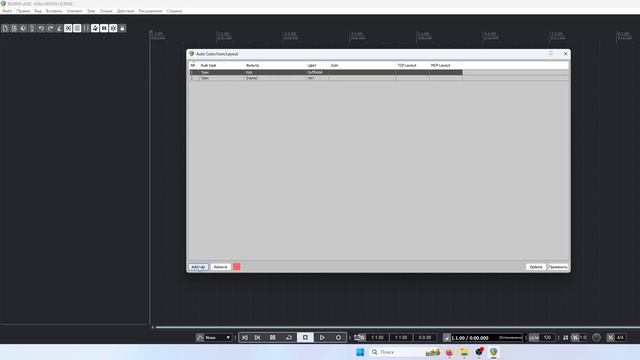
Task: Click the TCP Layout column header
Action: pyautogui.click(x=407, y=65)
